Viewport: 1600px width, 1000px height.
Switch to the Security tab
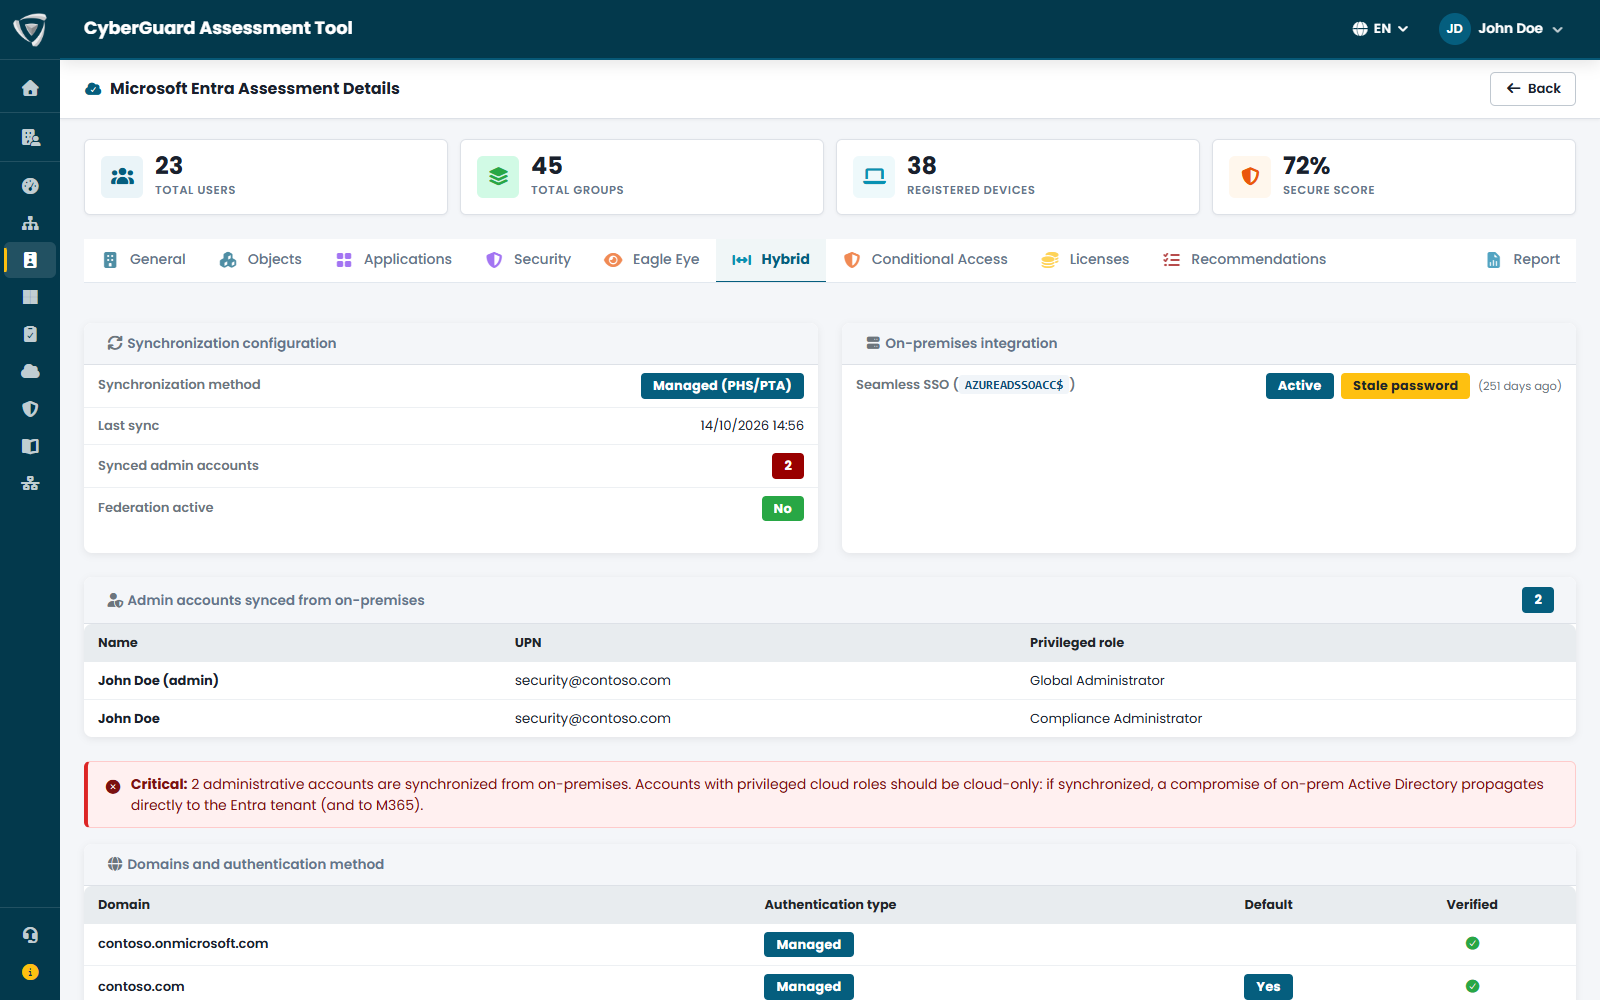529,260
